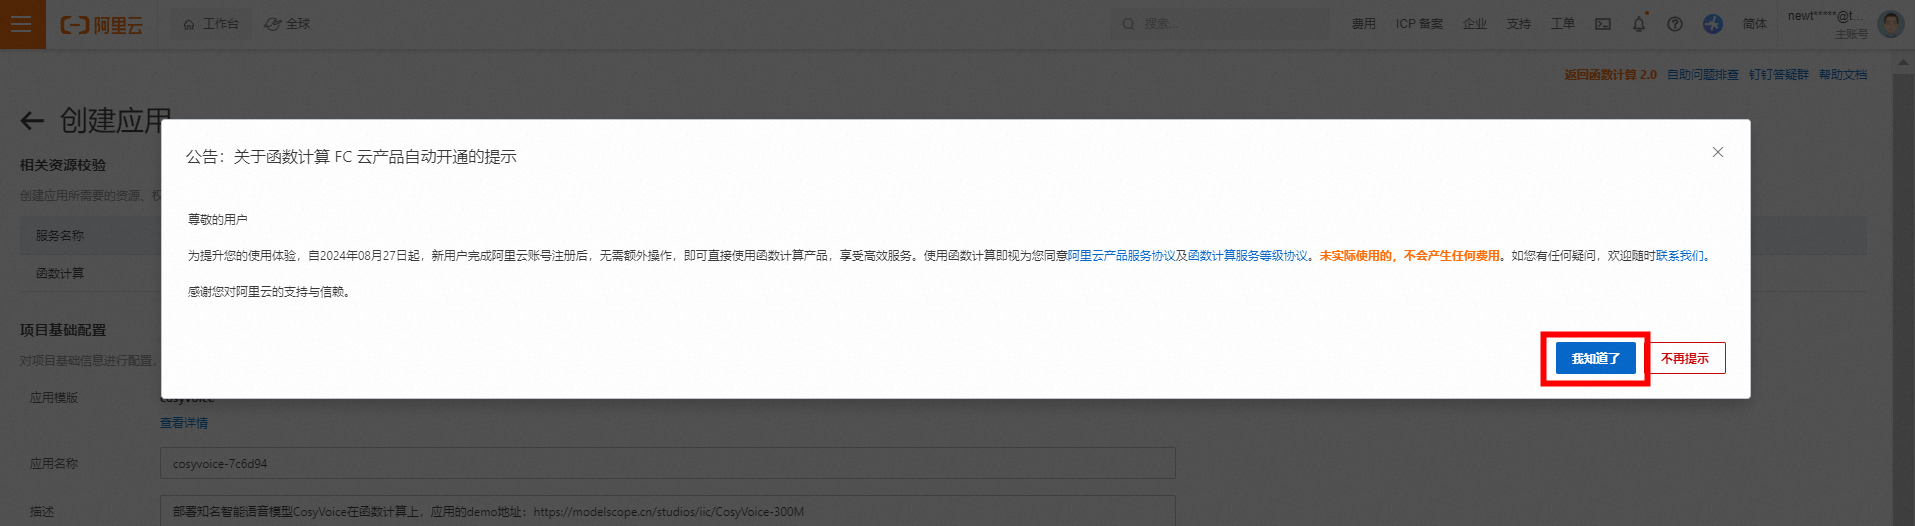The height and width of the screenshot is (526, 1915).
Task: Click the 不再提示 button
Action: tap(1685, 358)
